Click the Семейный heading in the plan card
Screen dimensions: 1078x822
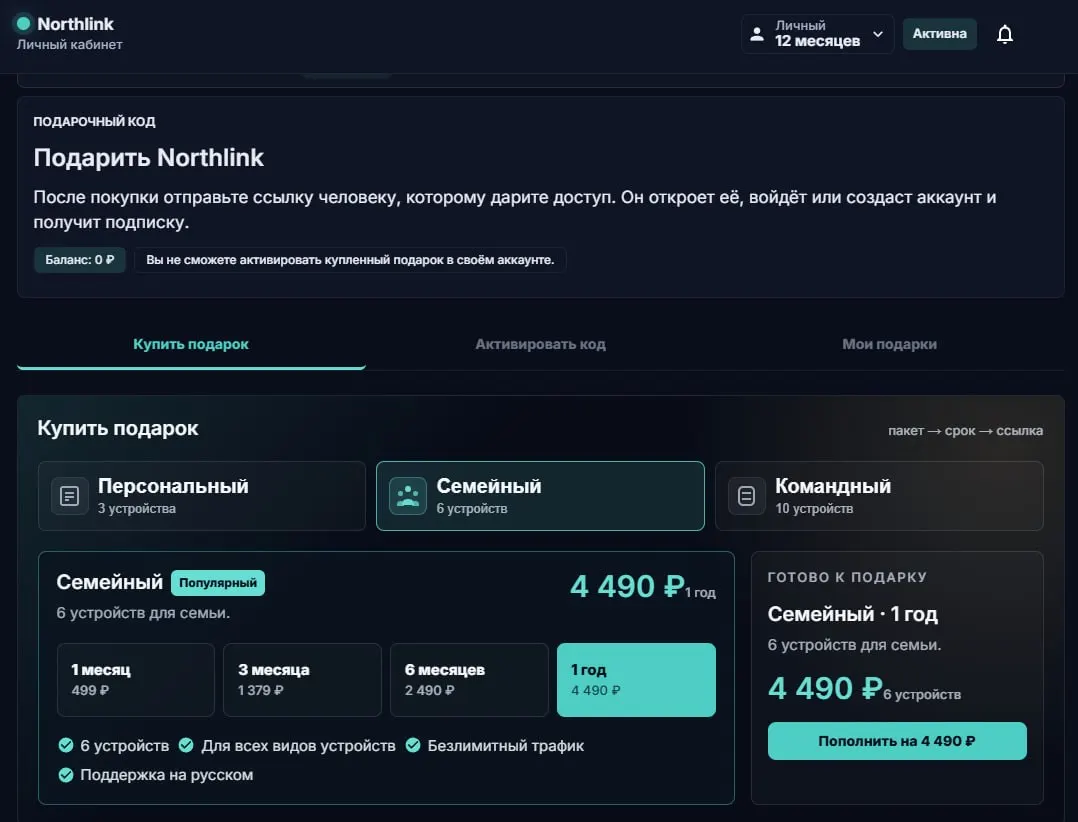(x=109, y=582)
